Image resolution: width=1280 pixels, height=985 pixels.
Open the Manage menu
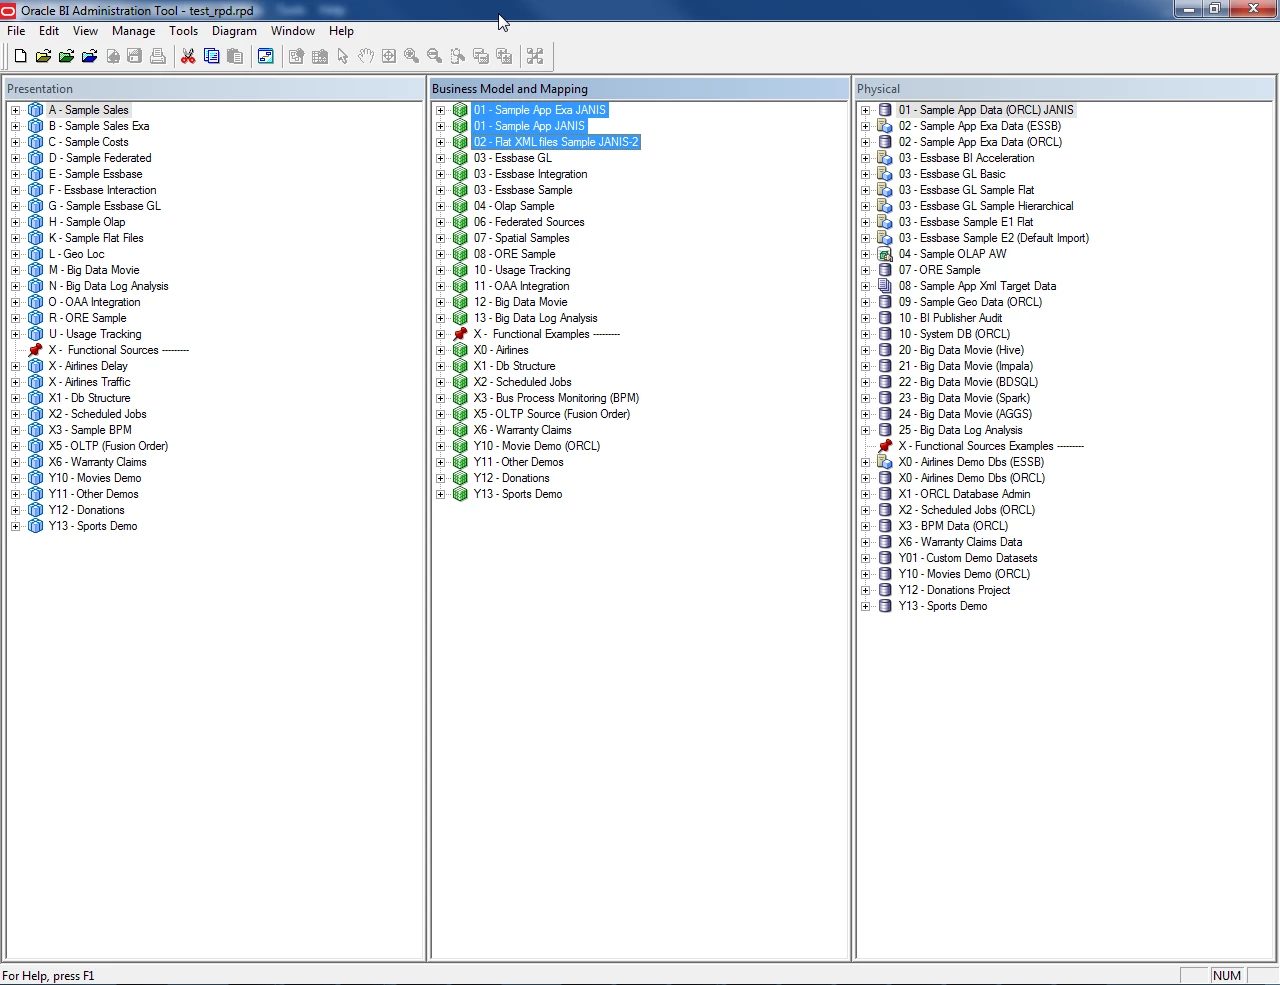pyautogui.click(x=134, y=31)
